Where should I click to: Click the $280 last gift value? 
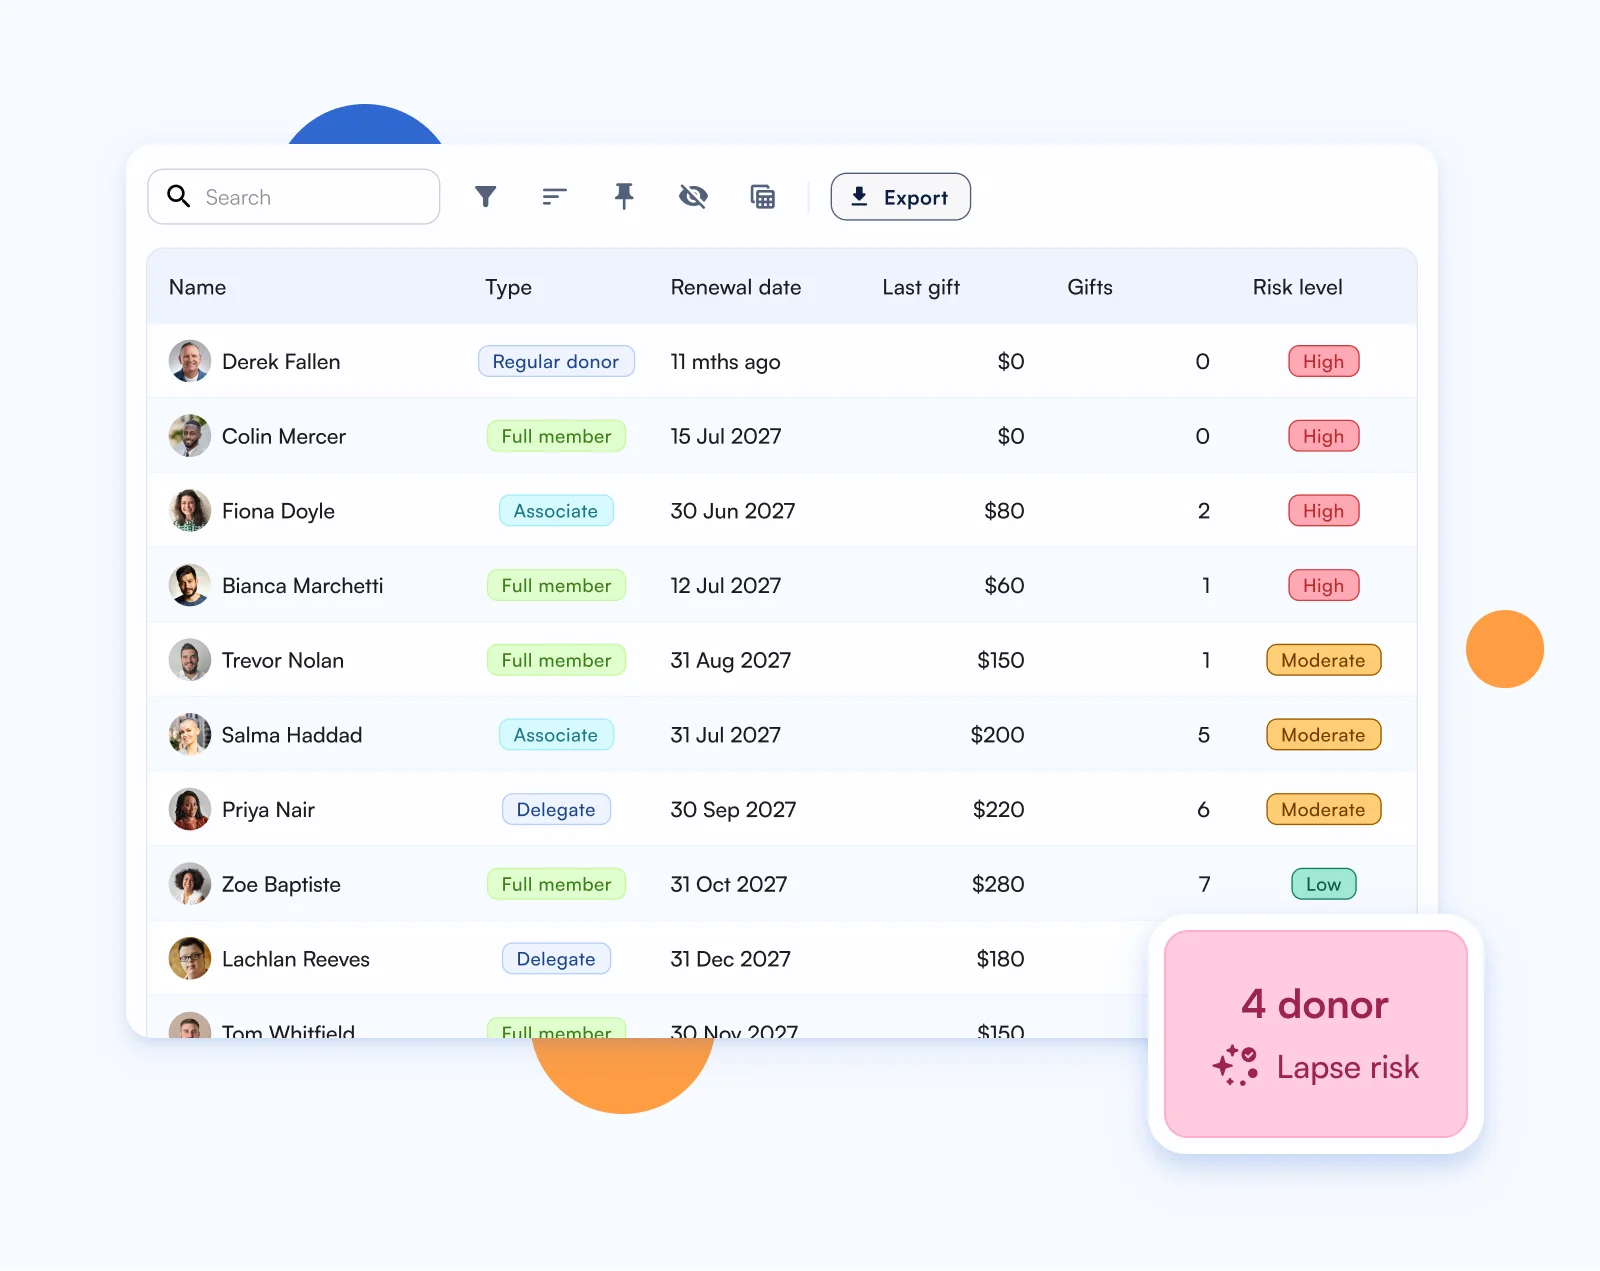998,884
